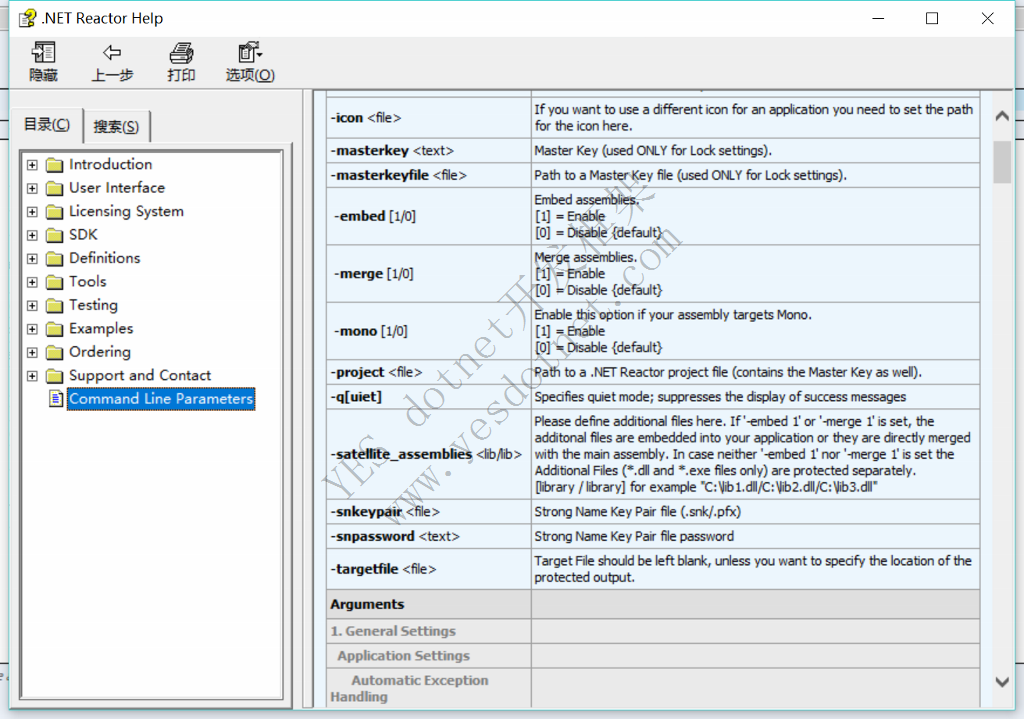Viewport: 1024px width, 719px height.
Task: Click the -masterkey <text> table cell
Action: click(428, 151)
